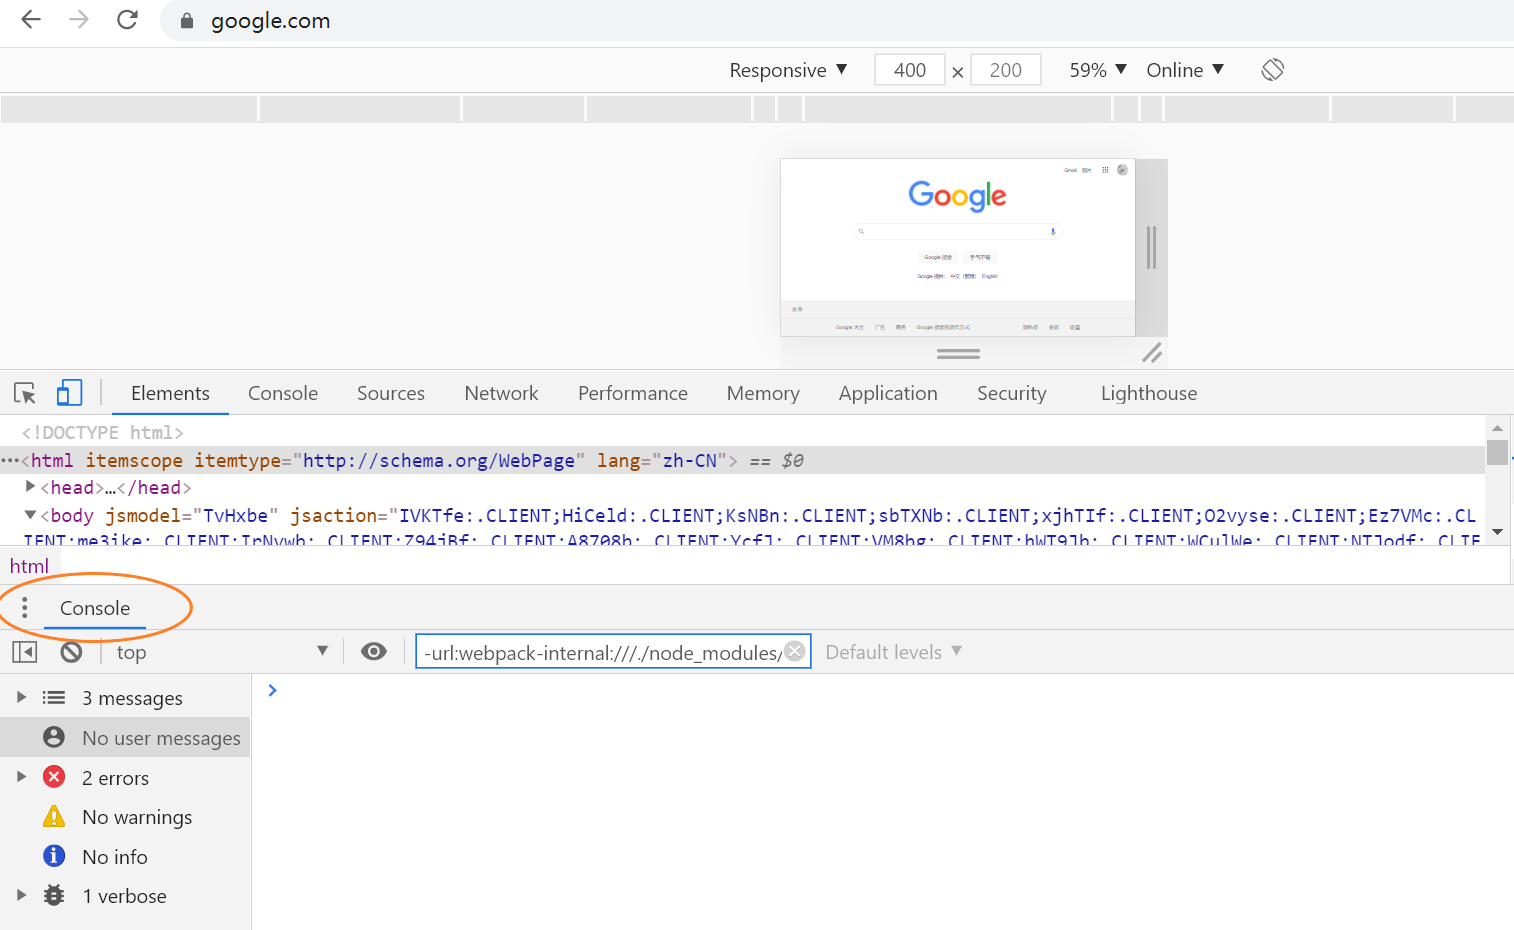
Task: Click the DOM tree scroll down arrow
Action: point(1497,532)
